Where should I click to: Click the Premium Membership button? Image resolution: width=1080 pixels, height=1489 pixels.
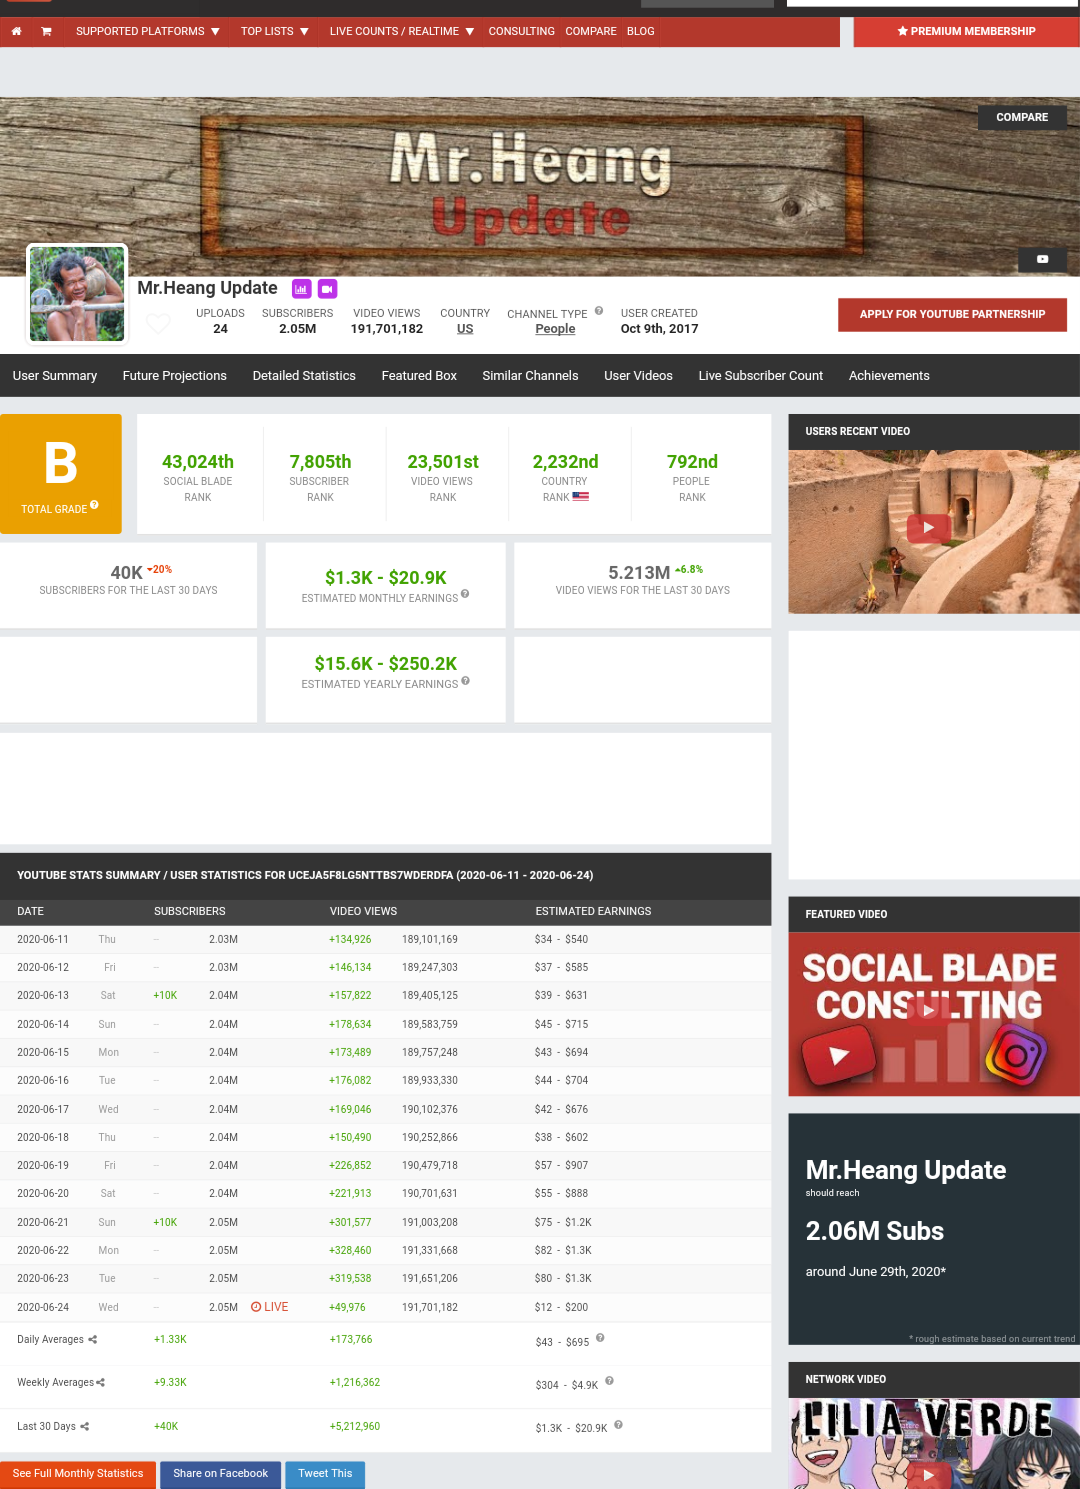click(x=966, y=32)
